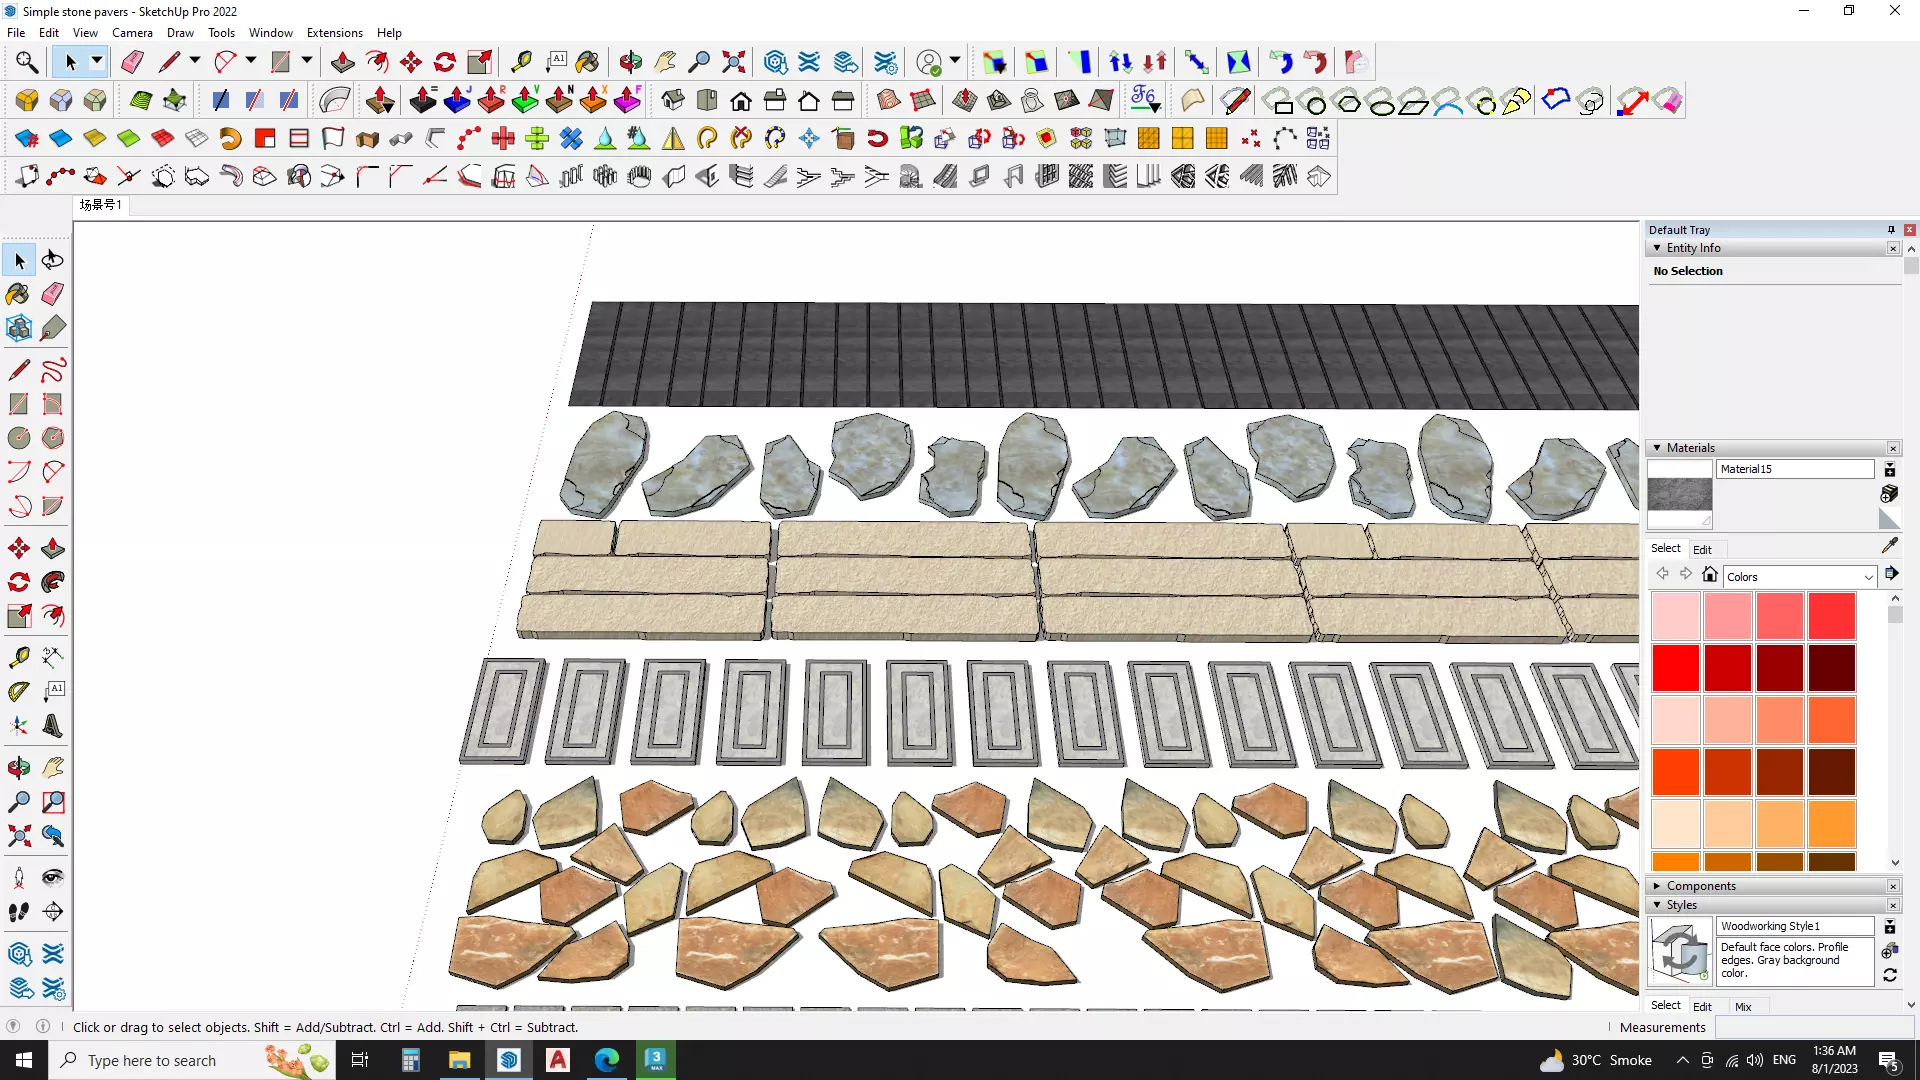This screenshot has width=1920, height=1080.
Task: Pick the pure red color swatch
Action: click(x=1676, y=668)
